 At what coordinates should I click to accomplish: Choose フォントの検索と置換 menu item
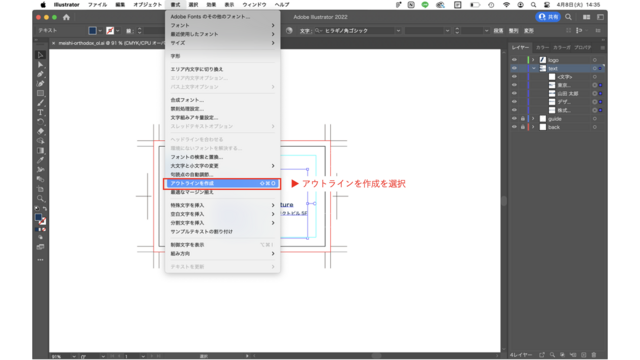(222, 157)
